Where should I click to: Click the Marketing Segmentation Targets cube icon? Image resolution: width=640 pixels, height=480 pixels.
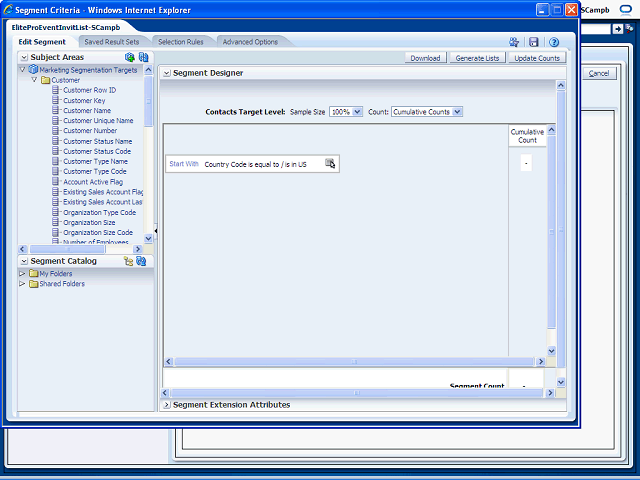coord(33,70)
